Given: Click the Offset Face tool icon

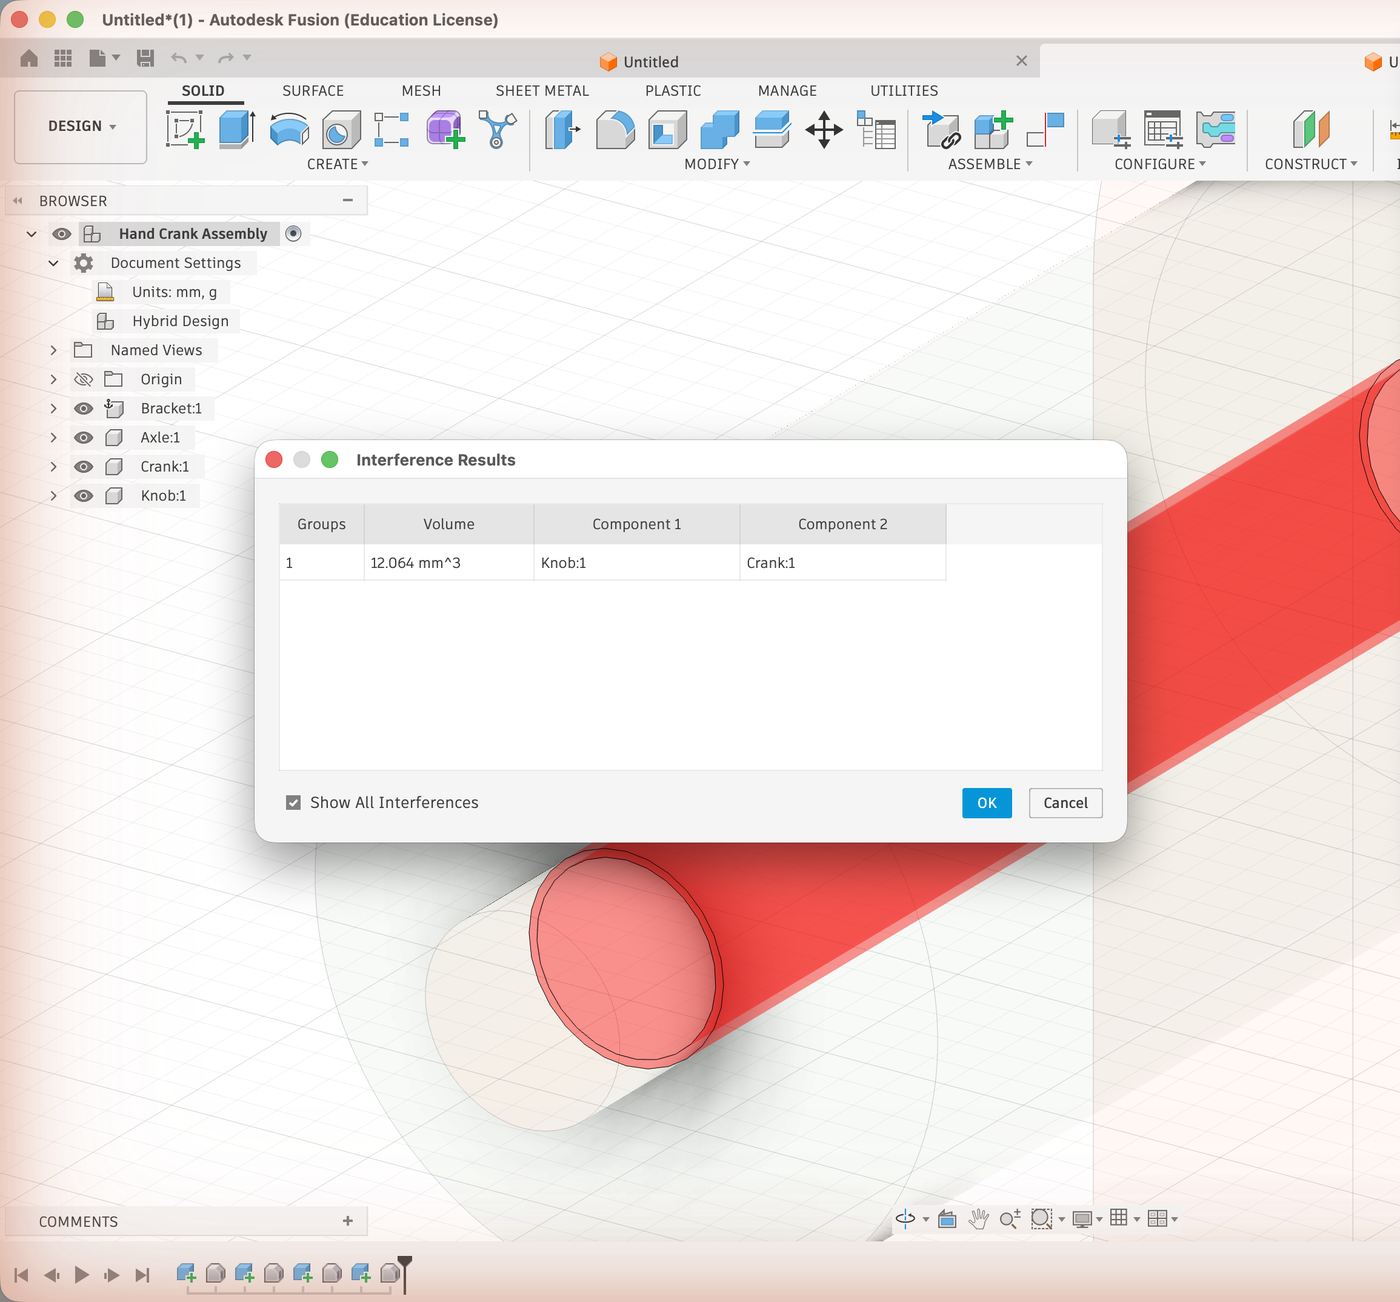Looking at the screenshot, I should coord(772,130).
